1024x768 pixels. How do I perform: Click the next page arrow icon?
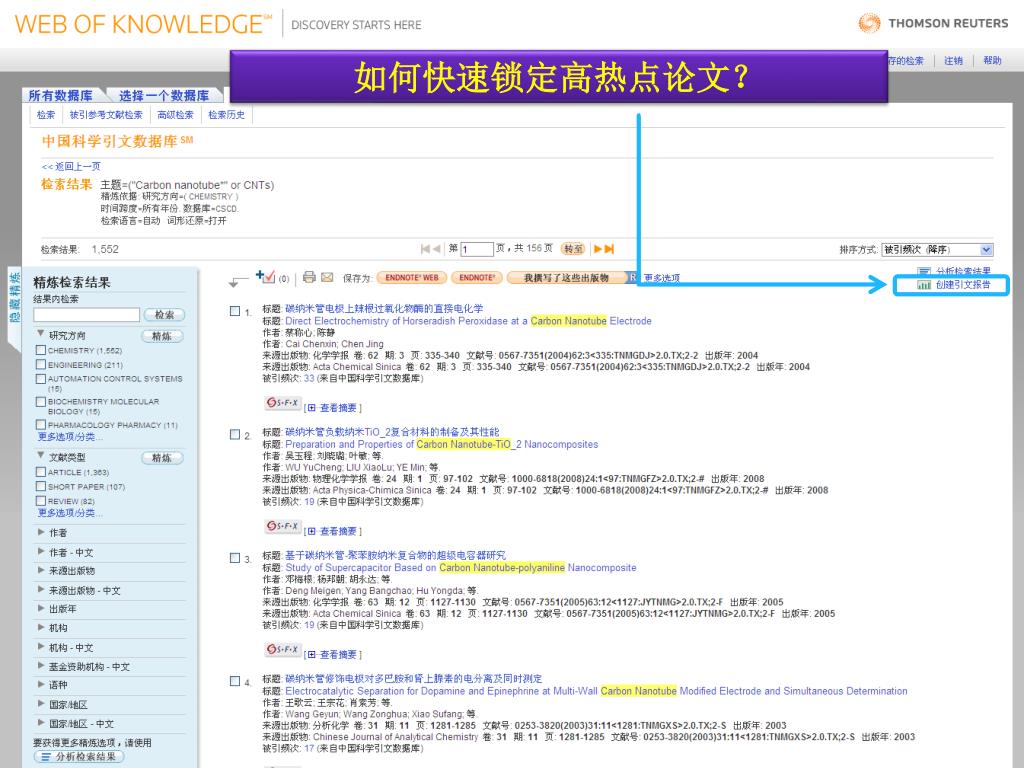click(x=598, y=249)
